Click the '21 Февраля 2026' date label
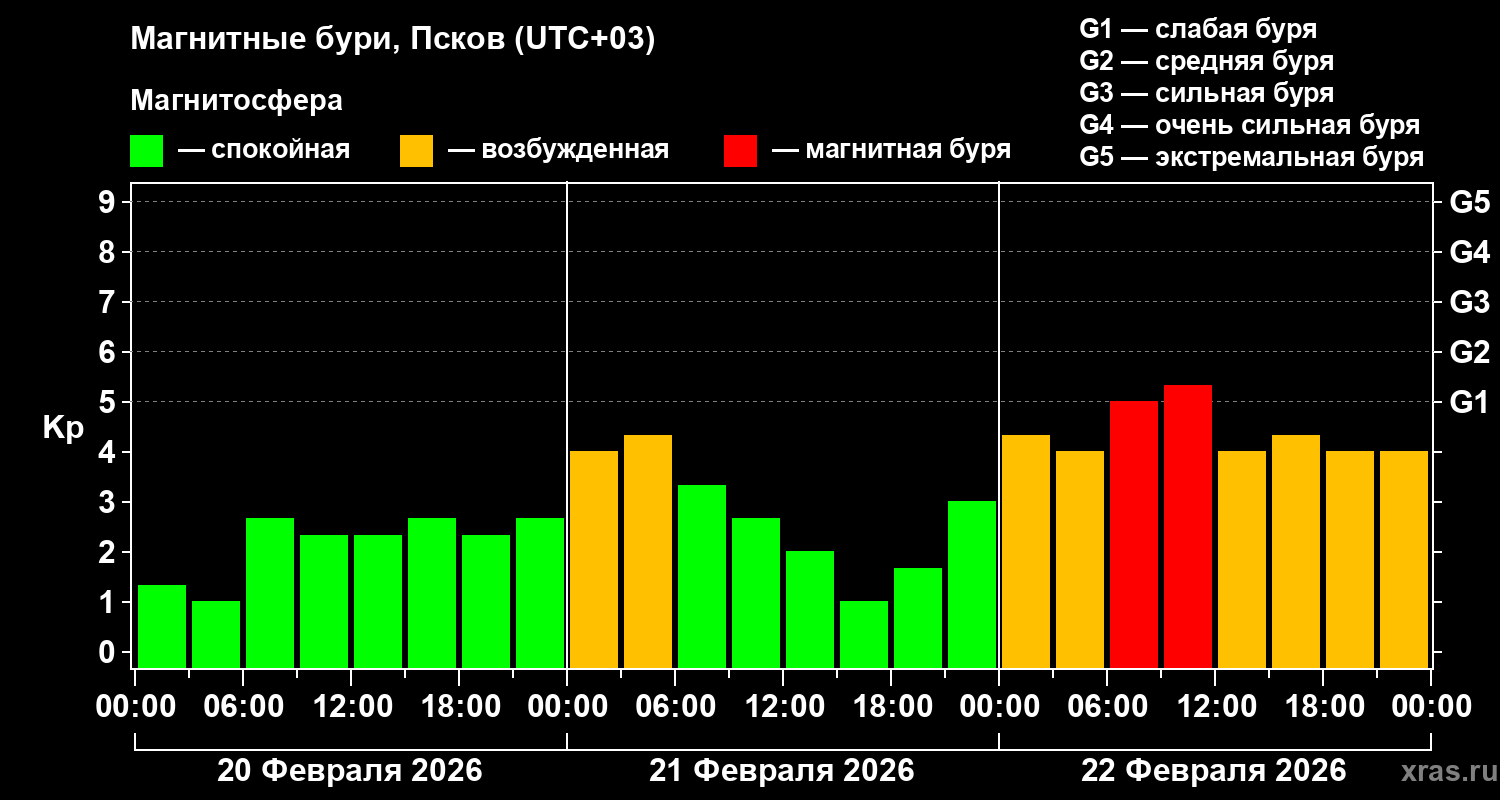The image size is (1500, 800). (782, 771)
